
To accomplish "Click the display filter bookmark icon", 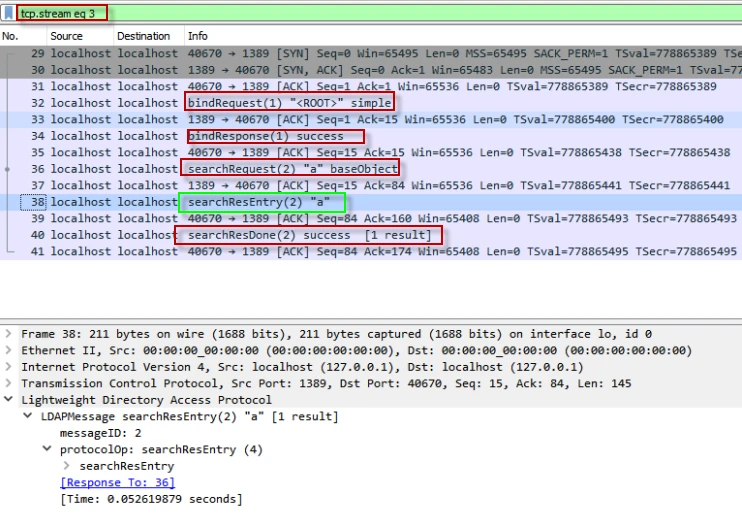I will 9,14.
